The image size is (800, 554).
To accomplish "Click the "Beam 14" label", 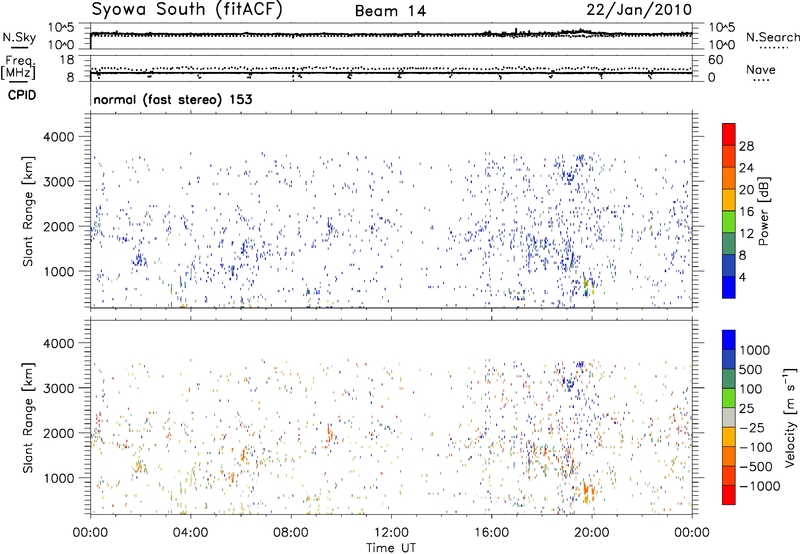I will pyautogui.click(x=390, y=11).
